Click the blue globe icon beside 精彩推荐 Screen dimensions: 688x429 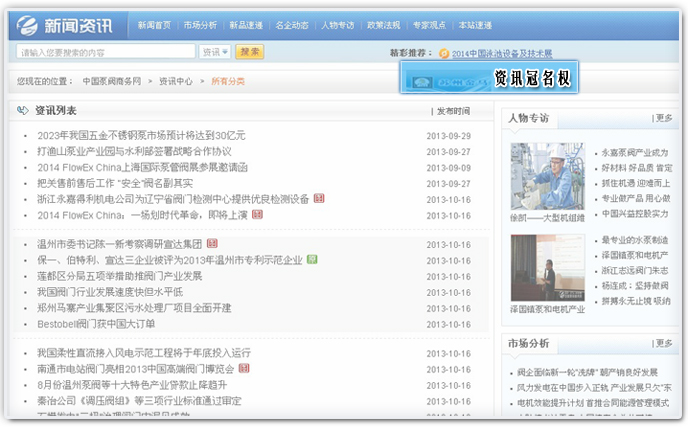443,53
